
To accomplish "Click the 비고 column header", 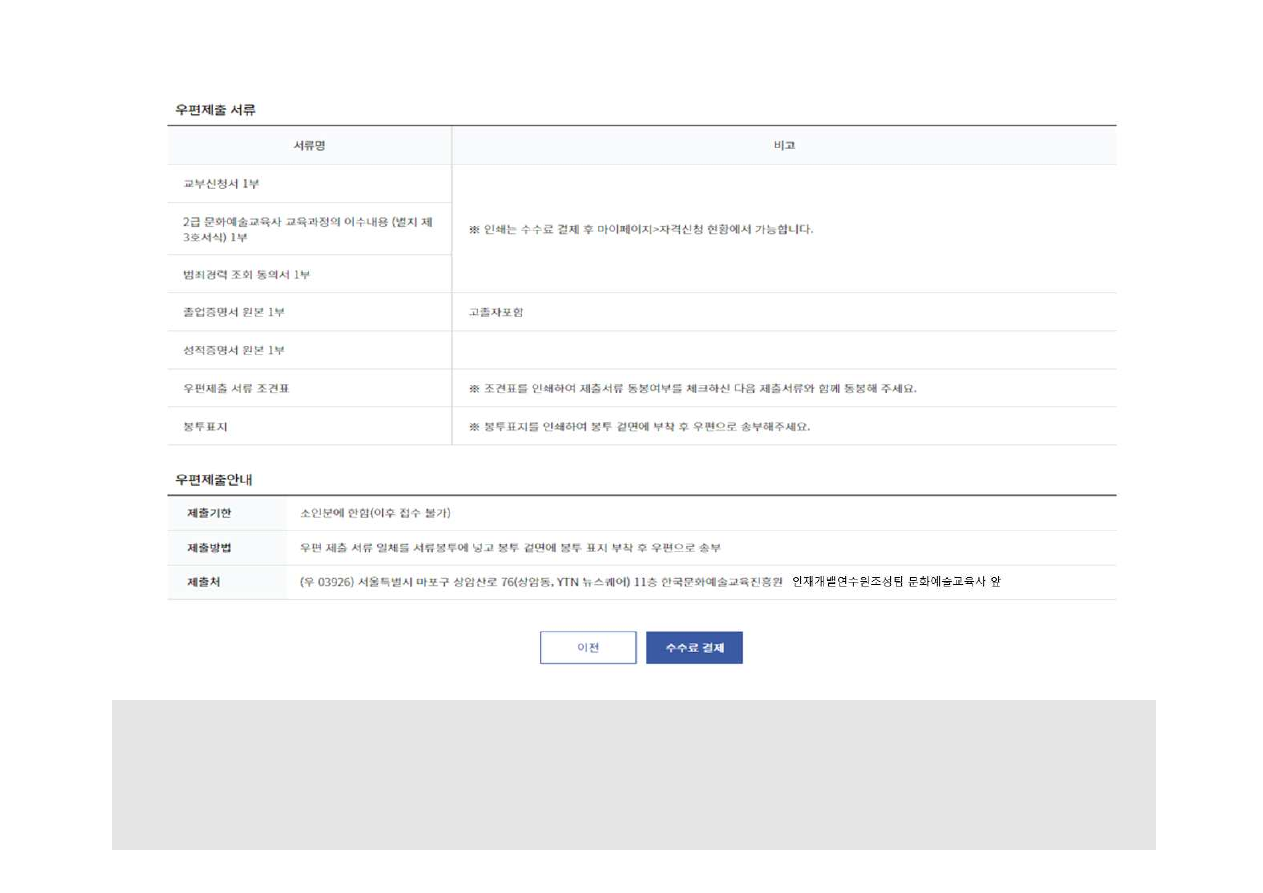I will pos(784,146).
